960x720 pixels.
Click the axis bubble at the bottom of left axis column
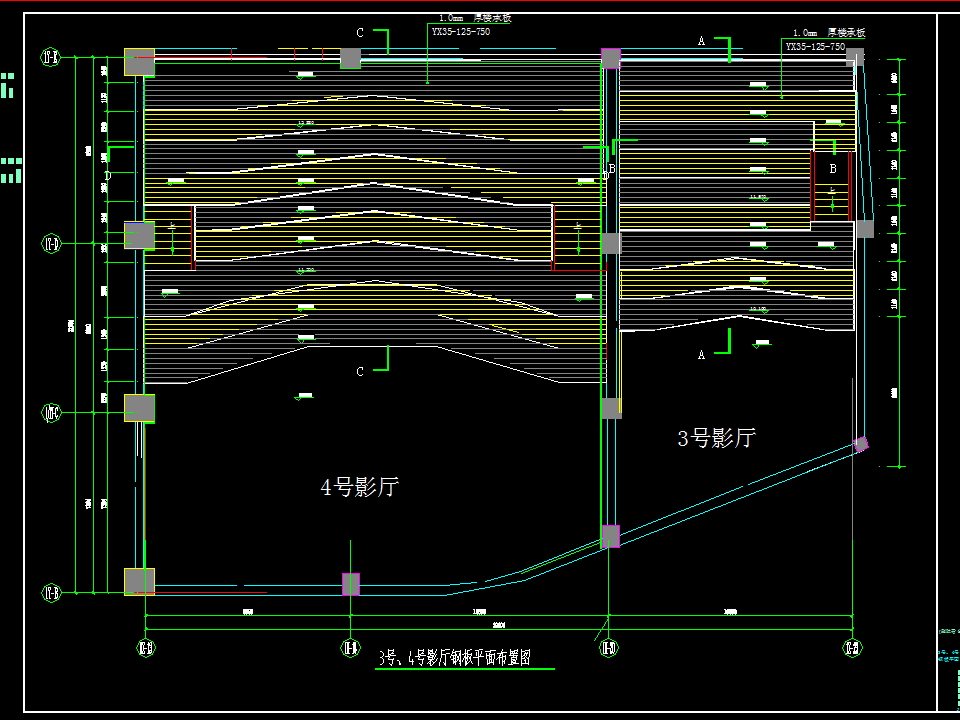pos(51,593)
